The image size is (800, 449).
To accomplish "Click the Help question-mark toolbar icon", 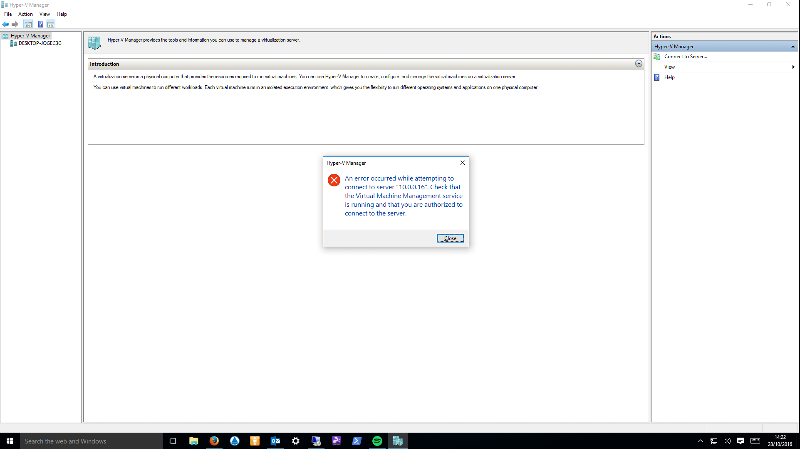I will click(x=40, y=24).
